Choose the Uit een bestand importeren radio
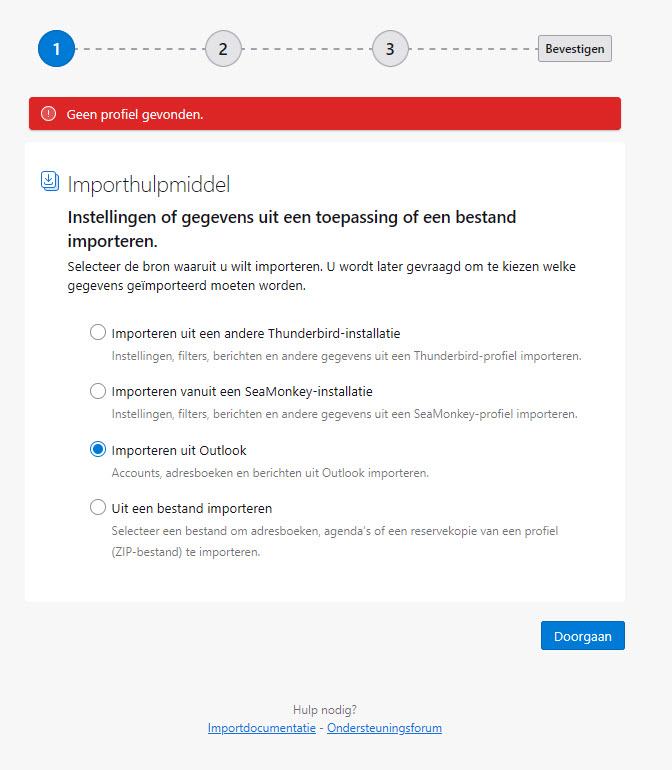This screenshot has height=770, width=672. coord(98,507)
